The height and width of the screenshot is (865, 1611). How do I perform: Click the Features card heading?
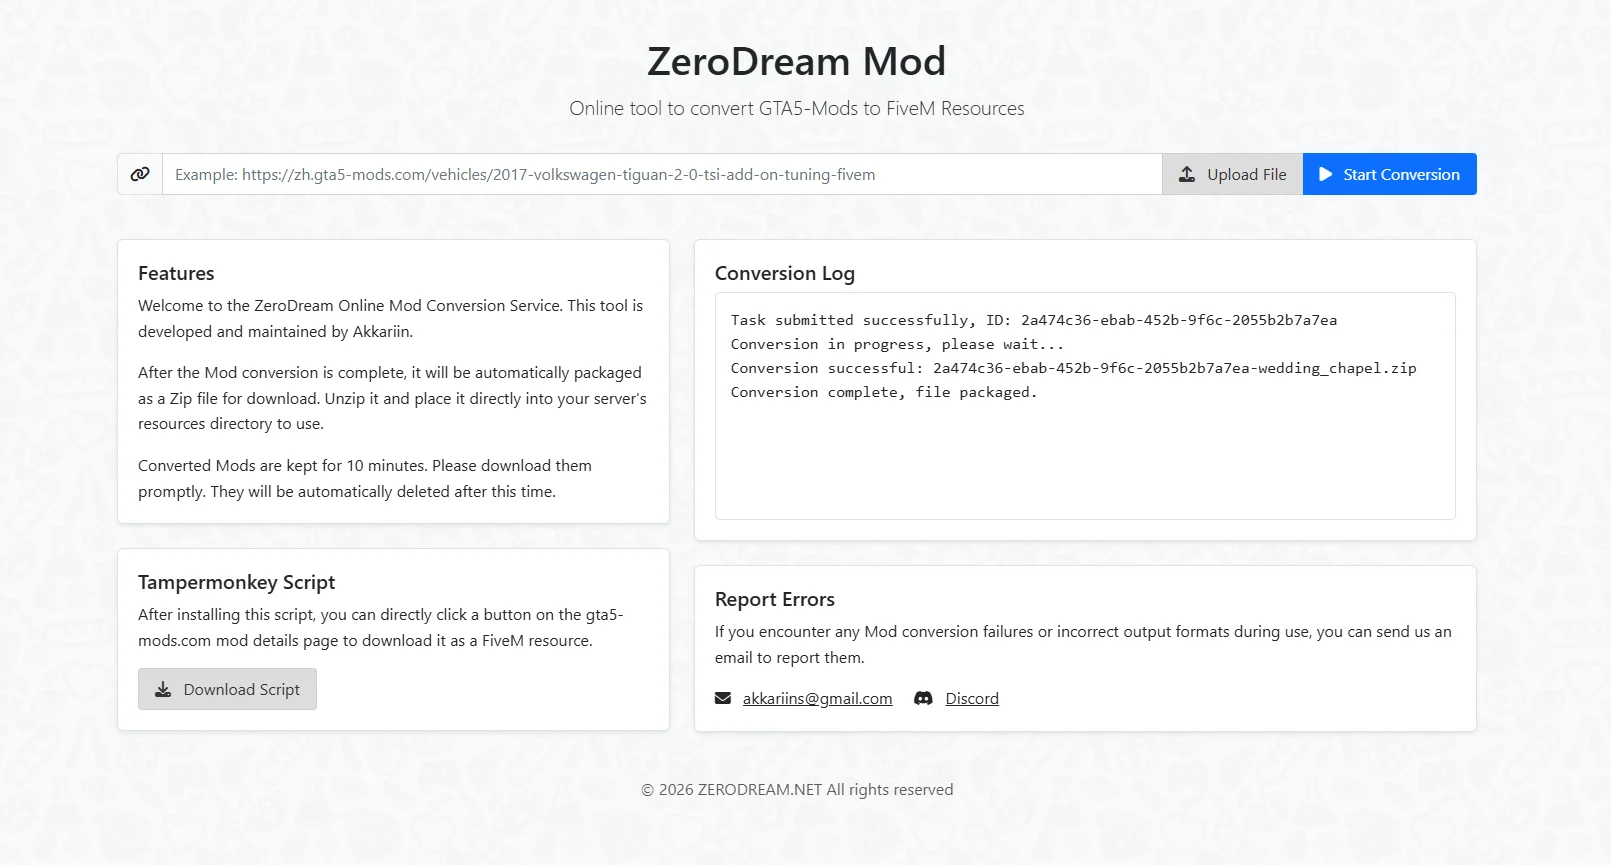tap(176, 274)
